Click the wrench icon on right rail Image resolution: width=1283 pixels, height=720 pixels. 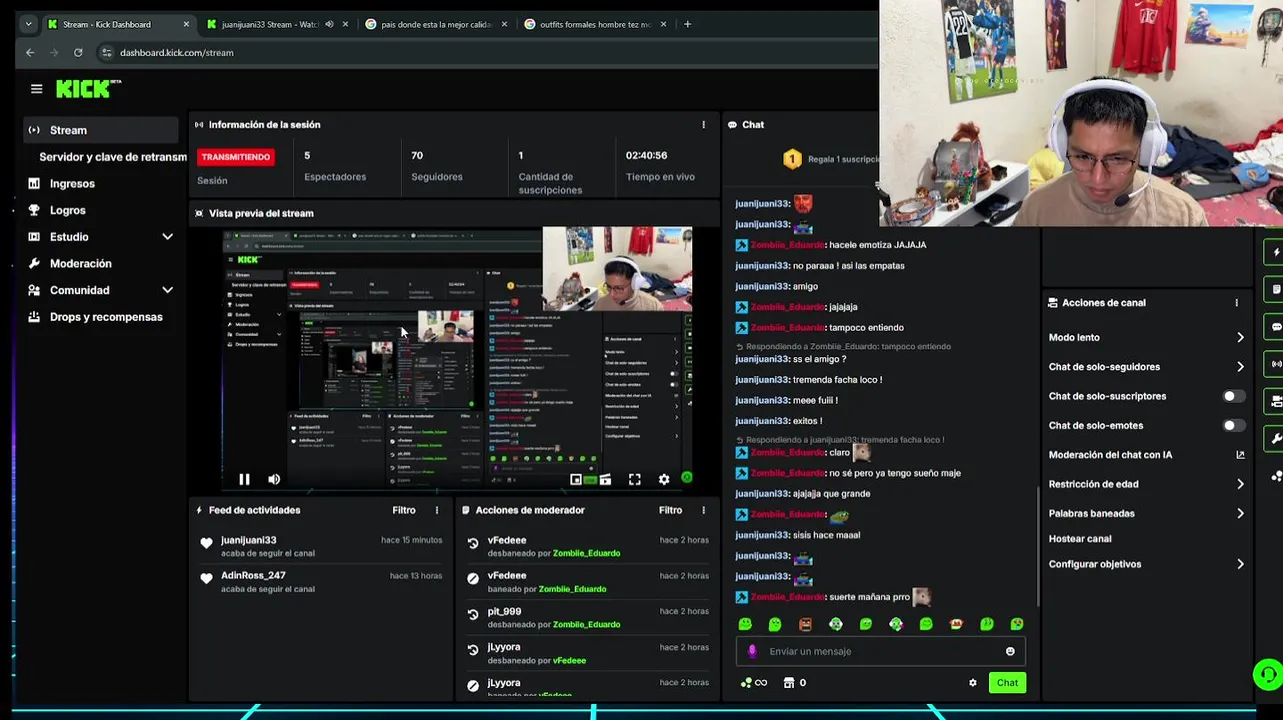pyautogui.click(x=1275, y=439)
